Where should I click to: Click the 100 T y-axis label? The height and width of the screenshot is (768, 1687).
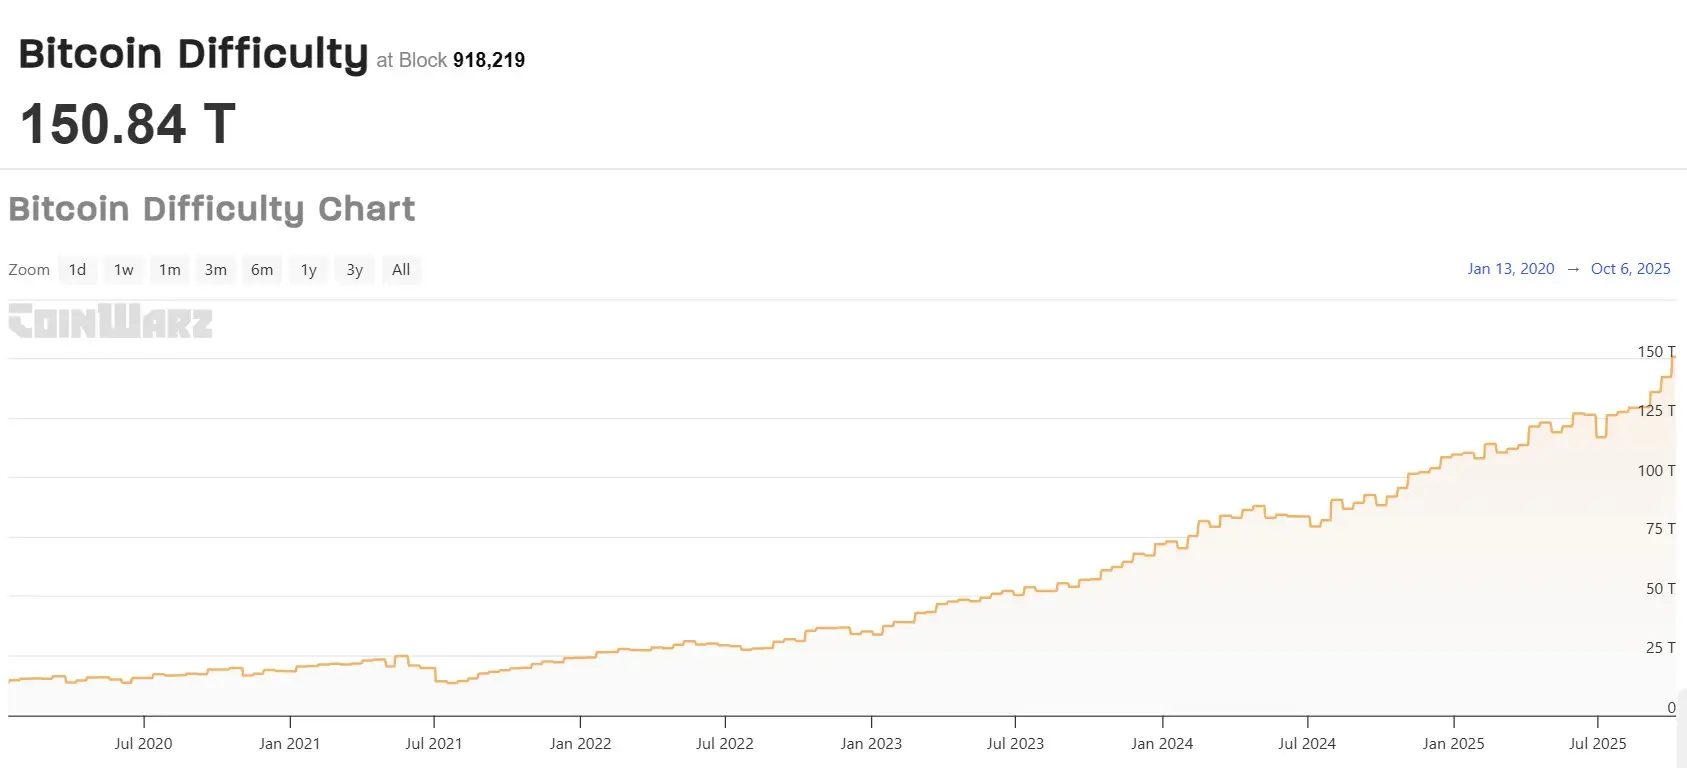click(1656, 470)
